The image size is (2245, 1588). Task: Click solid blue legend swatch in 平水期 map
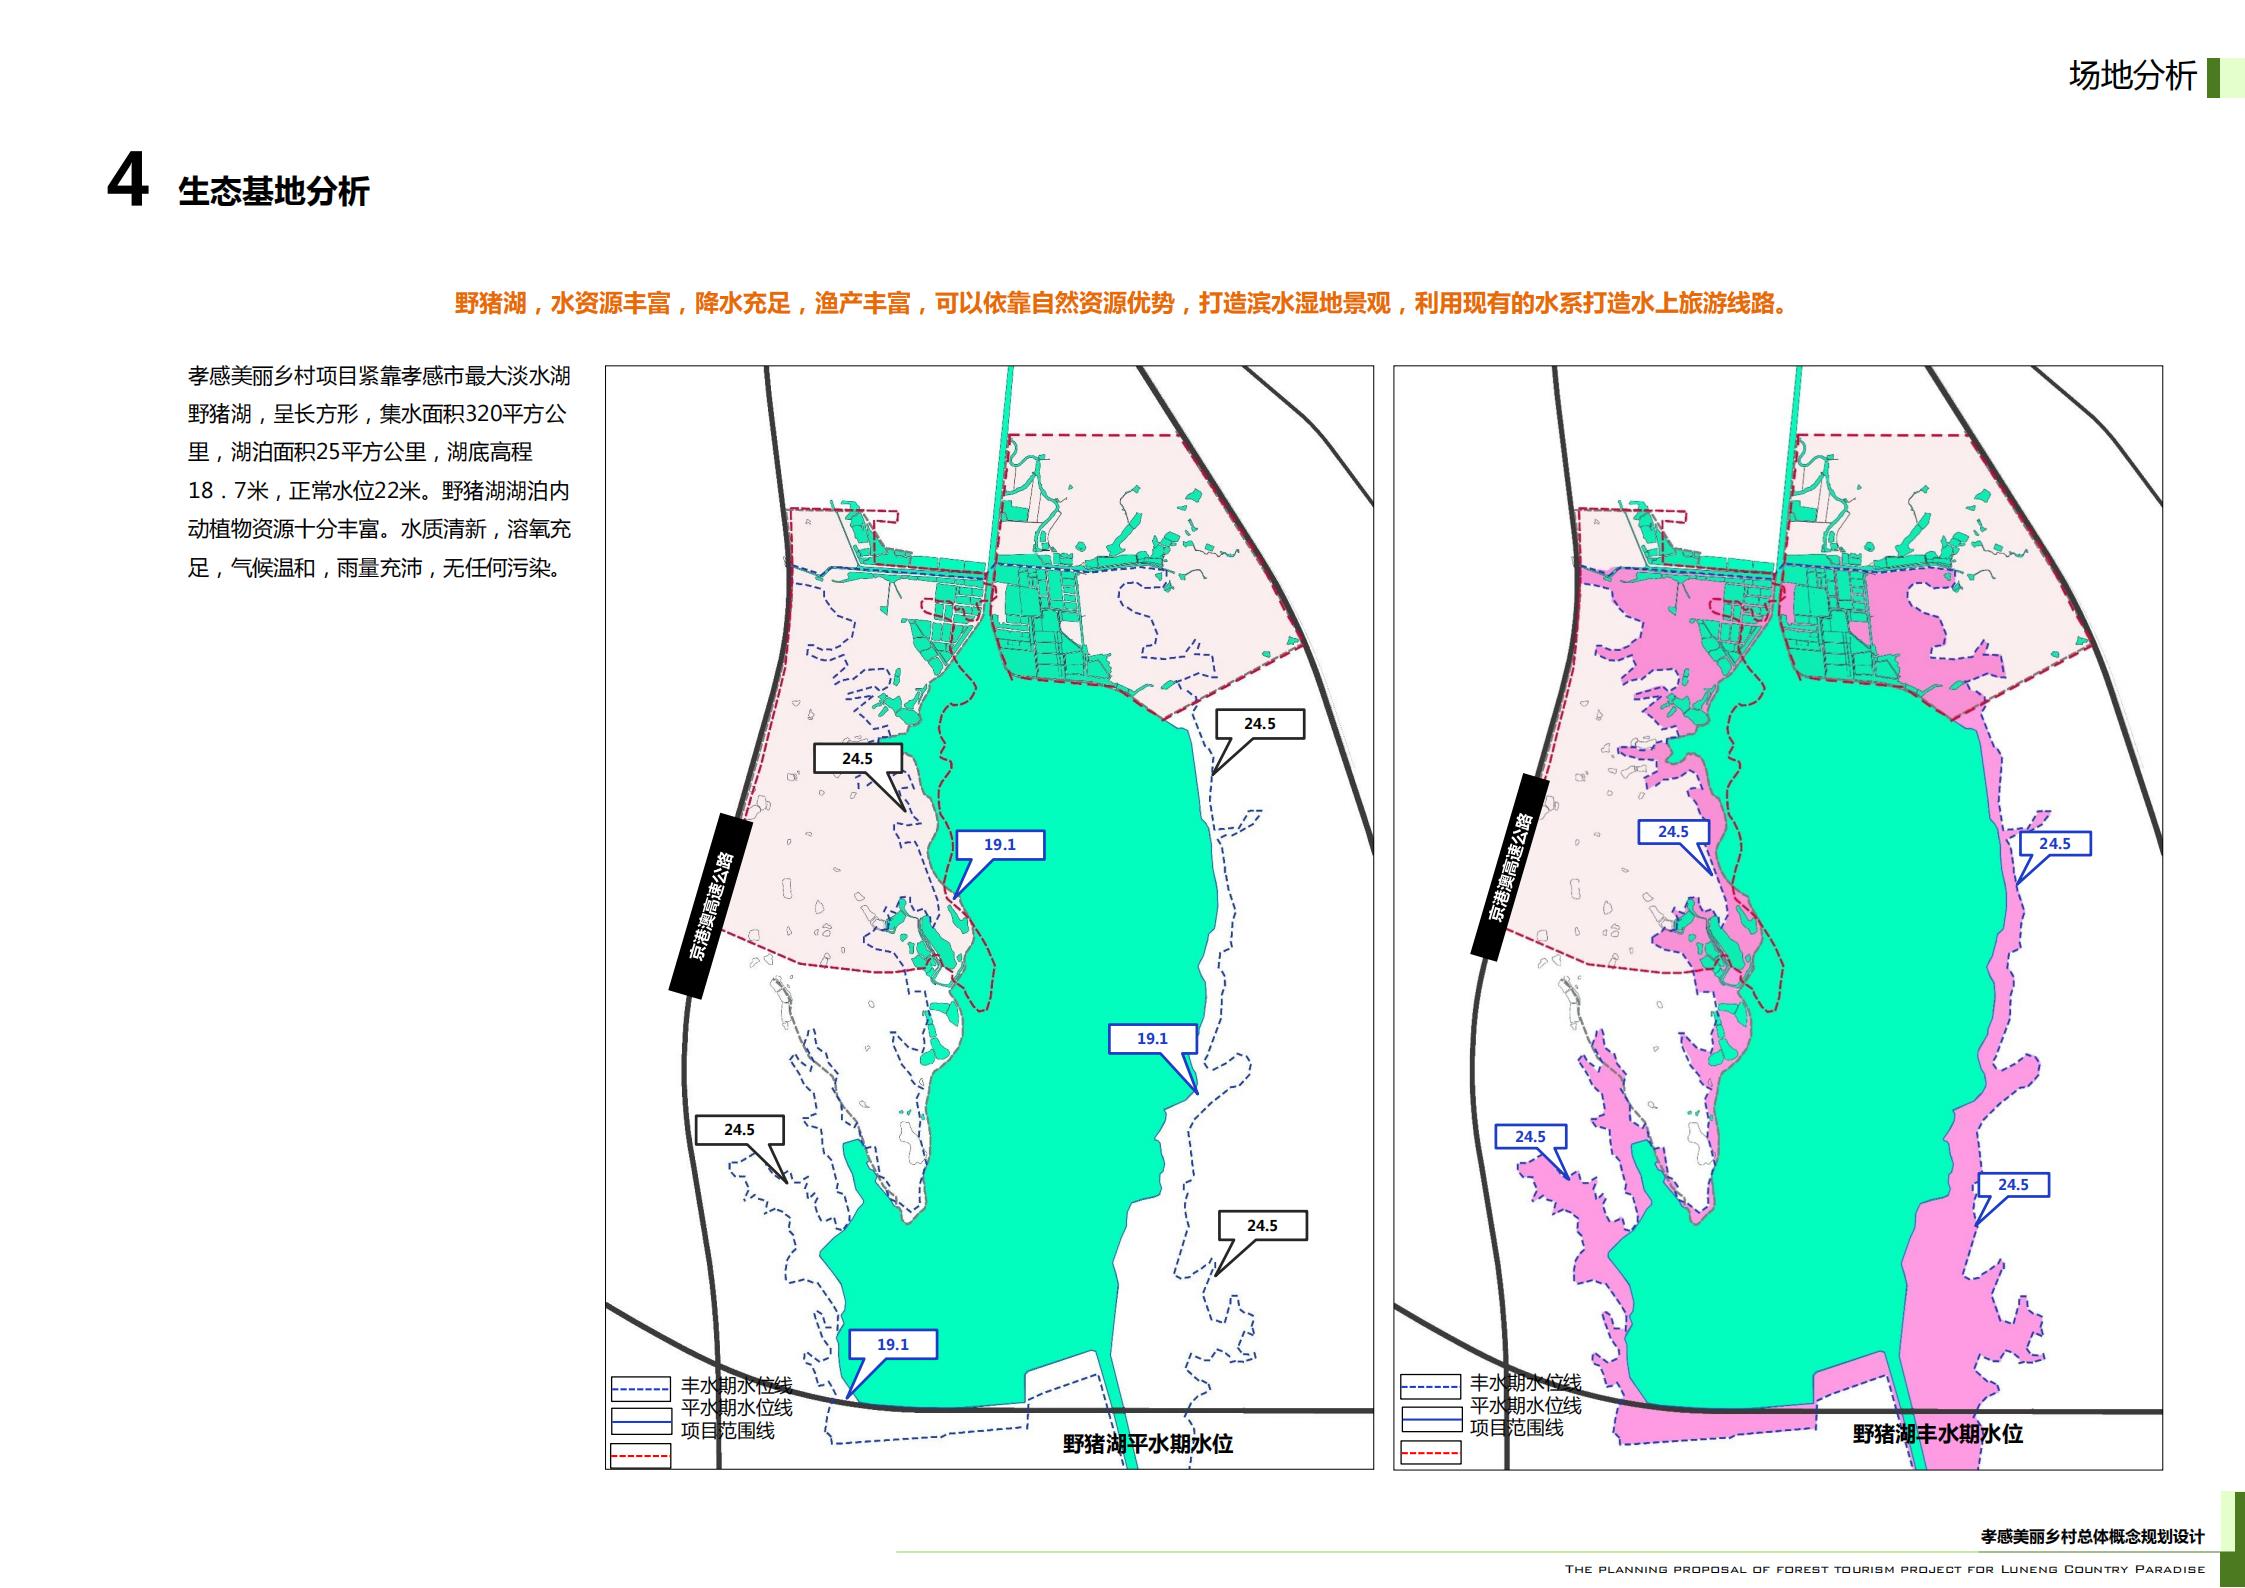(641, 1422)
